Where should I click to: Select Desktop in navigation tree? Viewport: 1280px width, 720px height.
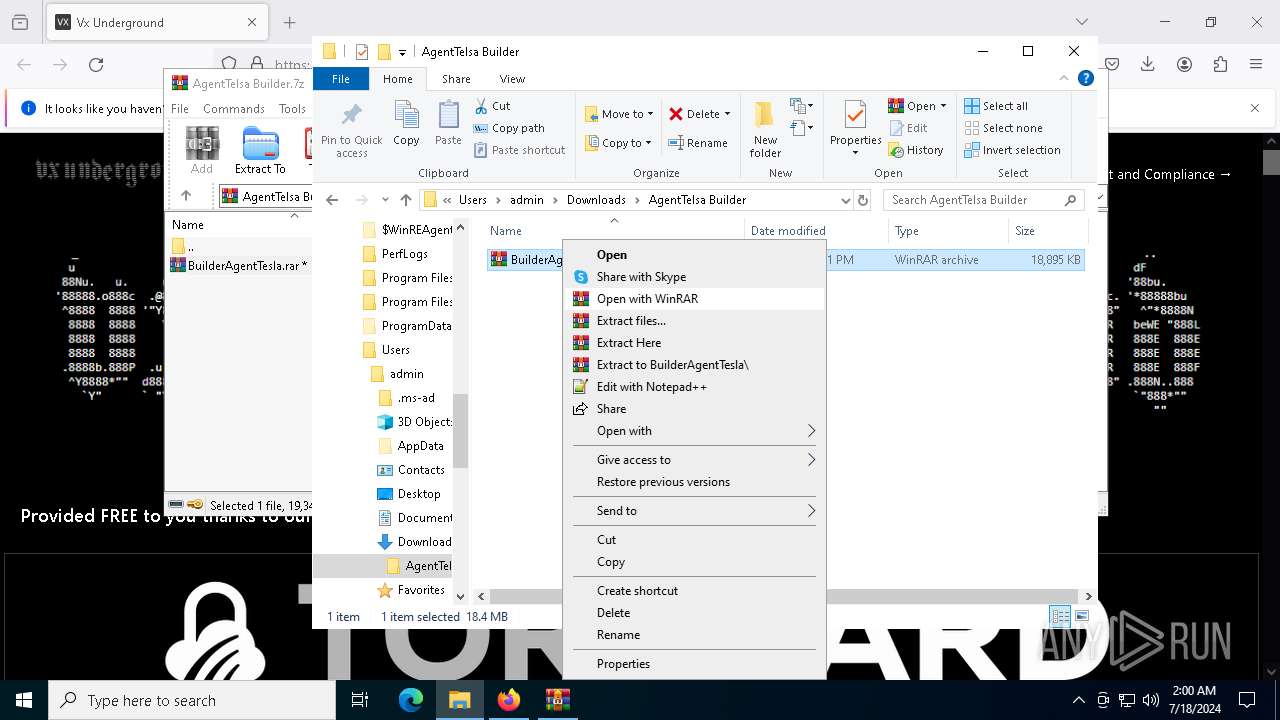[419, 494]
